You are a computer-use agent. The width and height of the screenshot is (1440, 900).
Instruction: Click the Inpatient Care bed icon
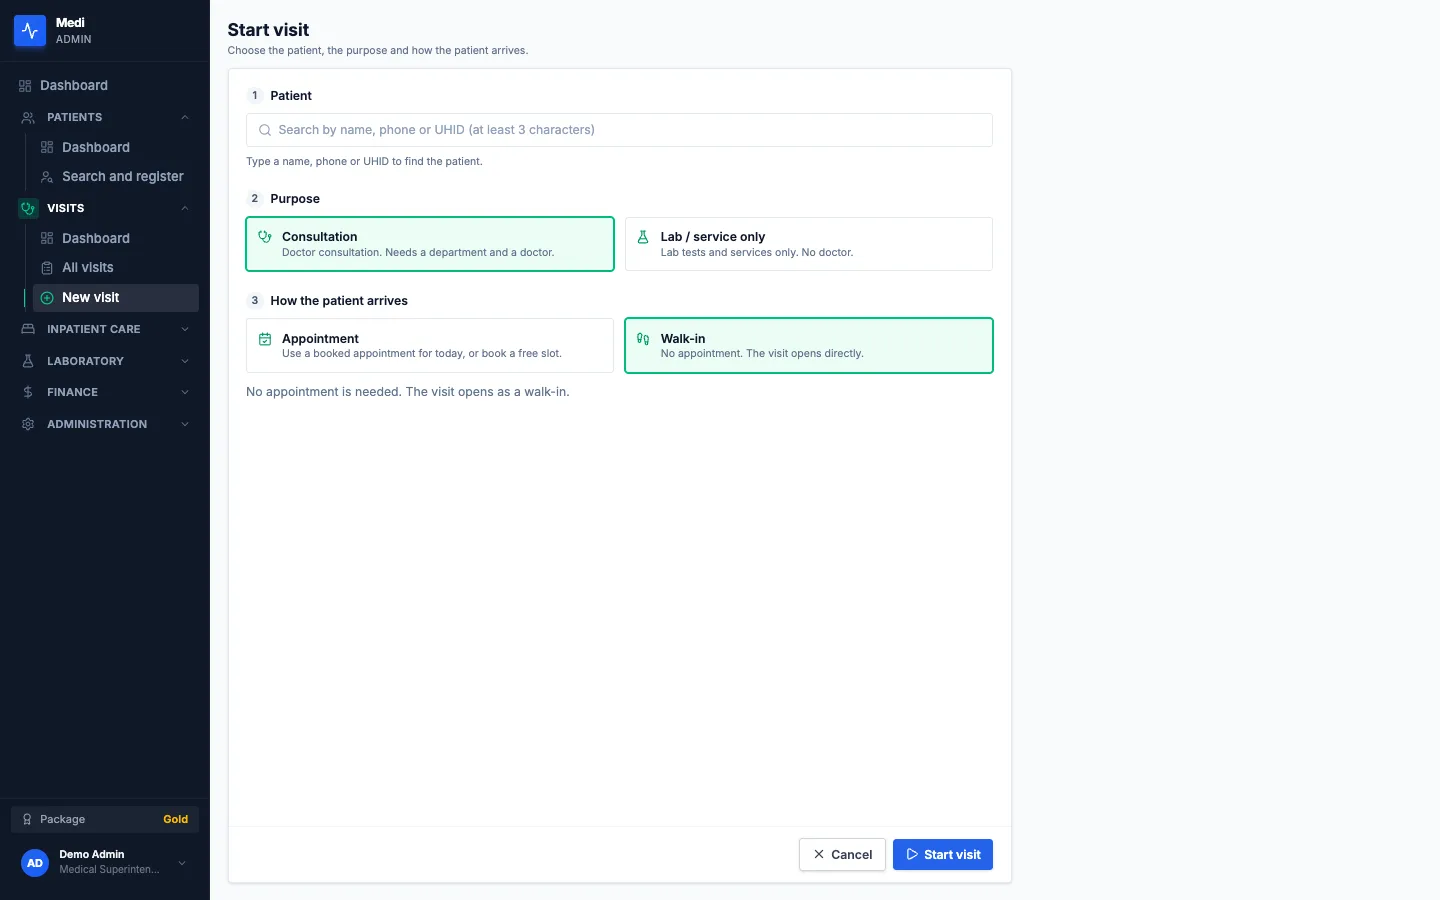coord(28,329)
